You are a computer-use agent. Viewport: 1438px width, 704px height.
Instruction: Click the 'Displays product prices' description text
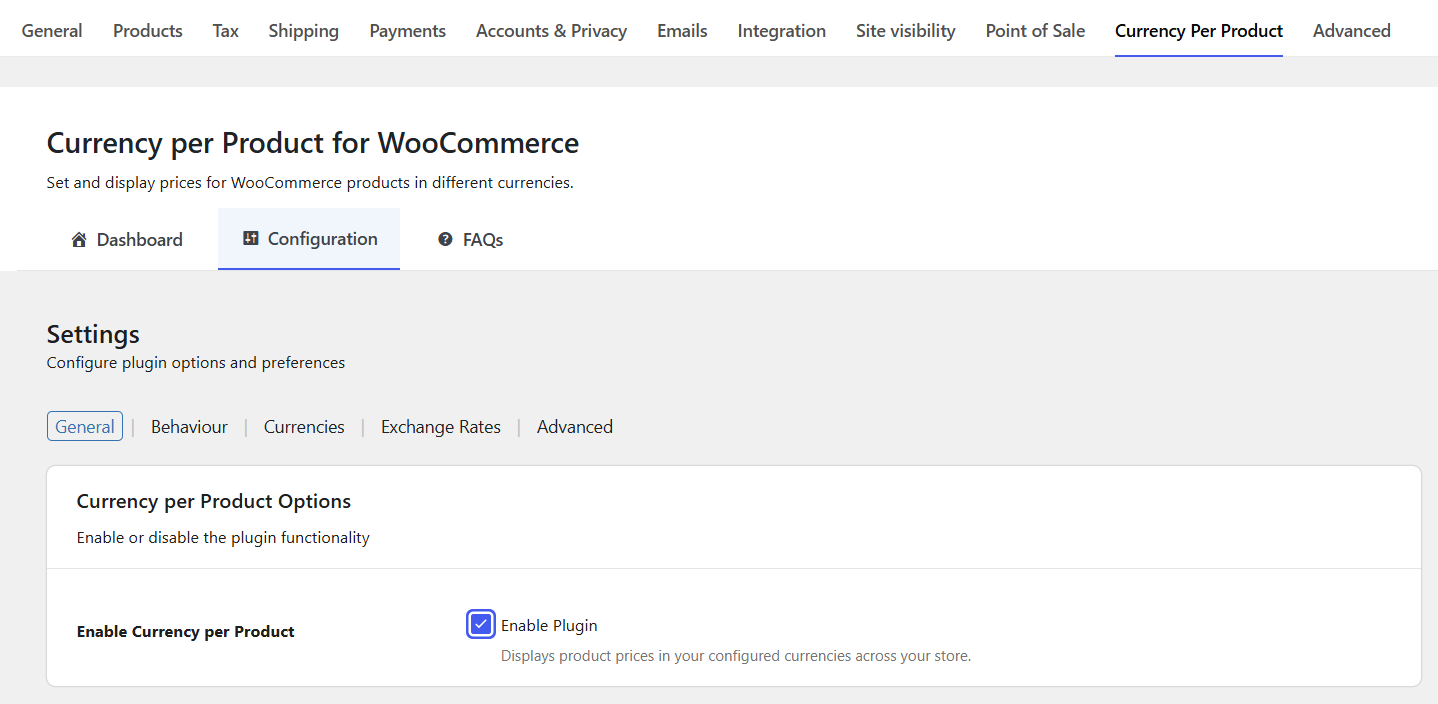pyautogui.click(x=736, y=657)
